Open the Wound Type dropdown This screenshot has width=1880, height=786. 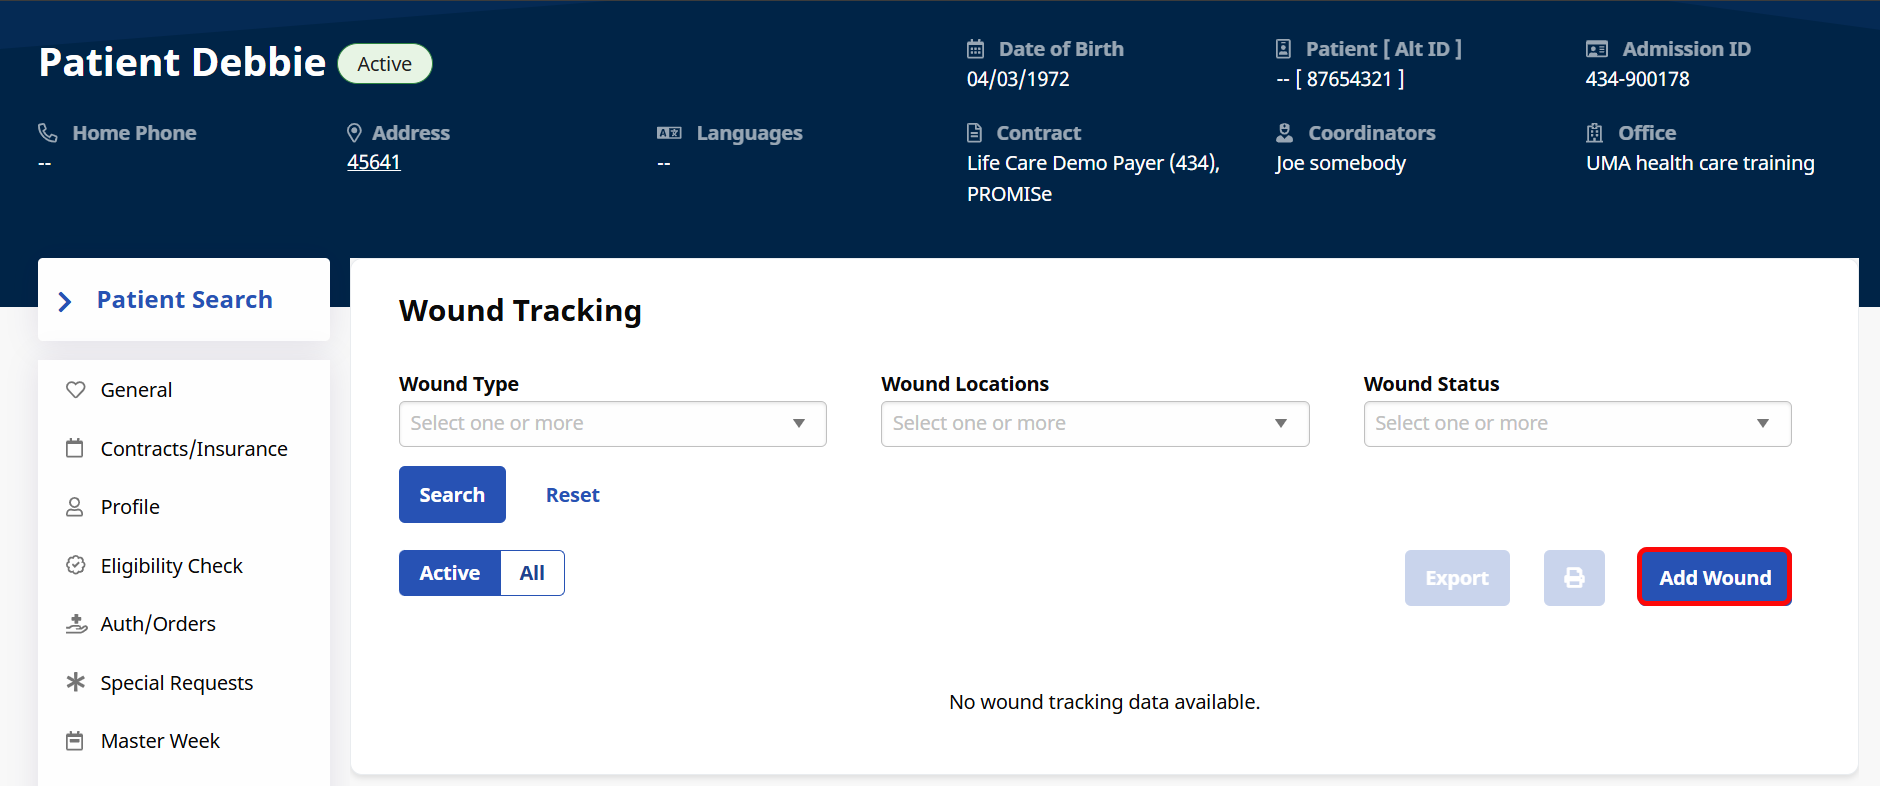[x=613, y=424]
